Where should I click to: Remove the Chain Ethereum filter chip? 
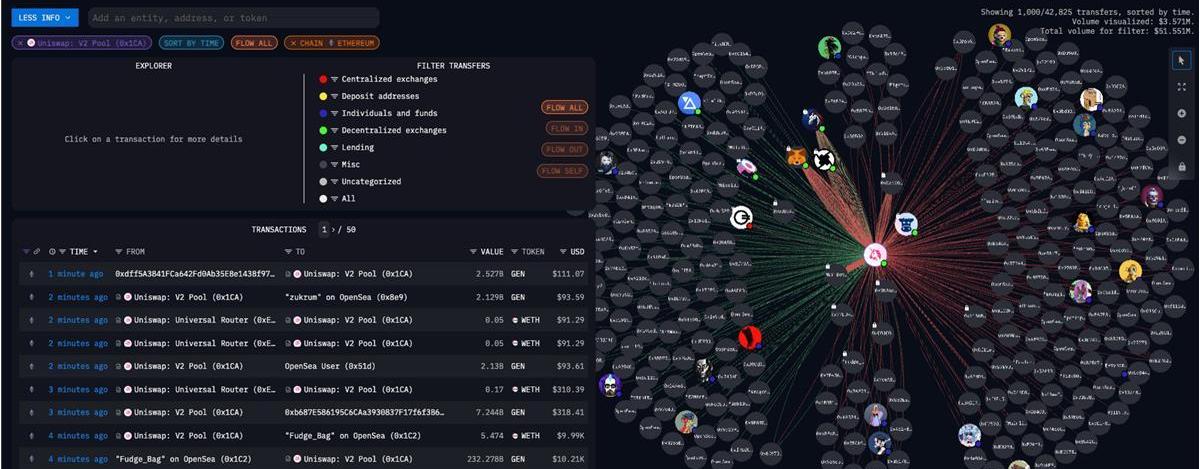click(292, 43)
